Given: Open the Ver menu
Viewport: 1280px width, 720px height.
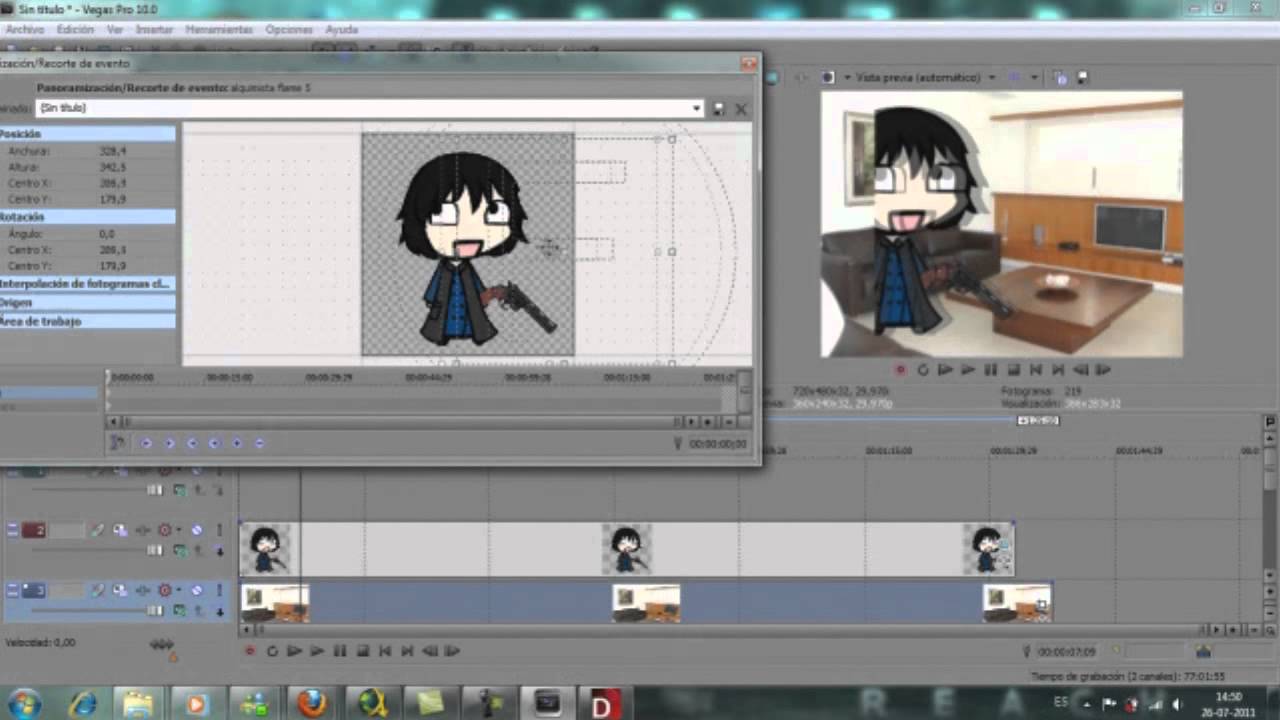Looking at the screenshot, I should pos(115,30).
